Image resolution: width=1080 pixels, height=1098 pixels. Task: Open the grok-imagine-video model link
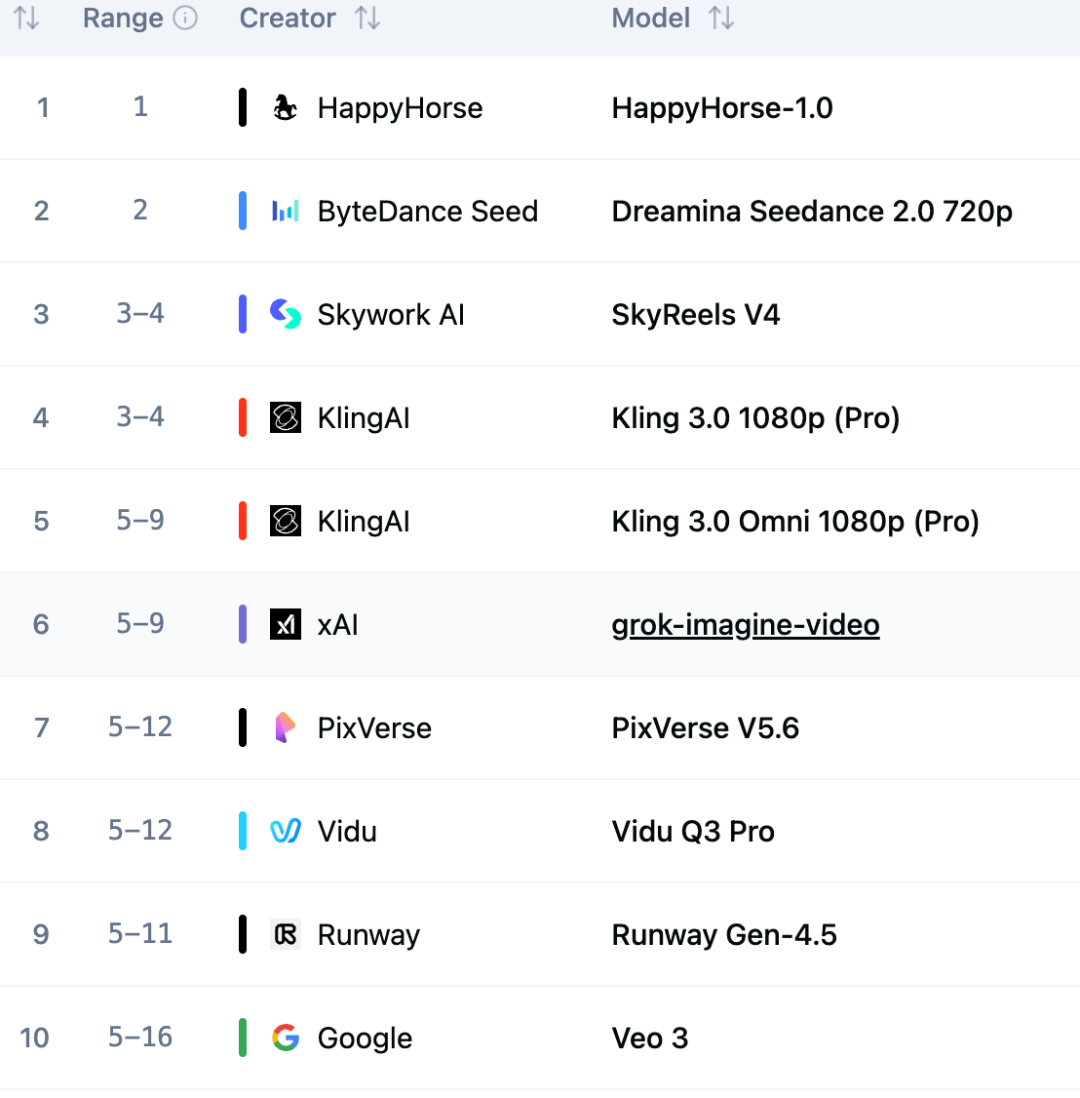[745, 625]
